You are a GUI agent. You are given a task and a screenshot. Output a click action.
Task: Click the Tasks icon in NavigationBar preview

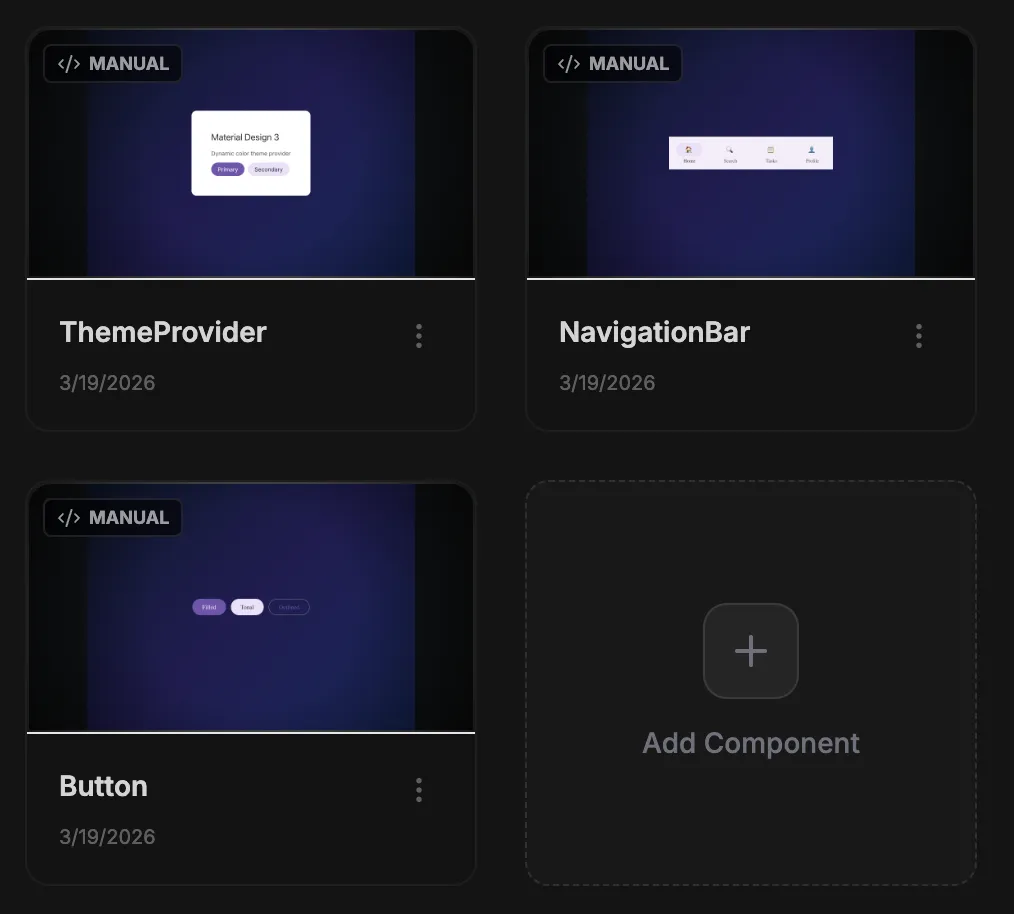(x=770, y=150)
